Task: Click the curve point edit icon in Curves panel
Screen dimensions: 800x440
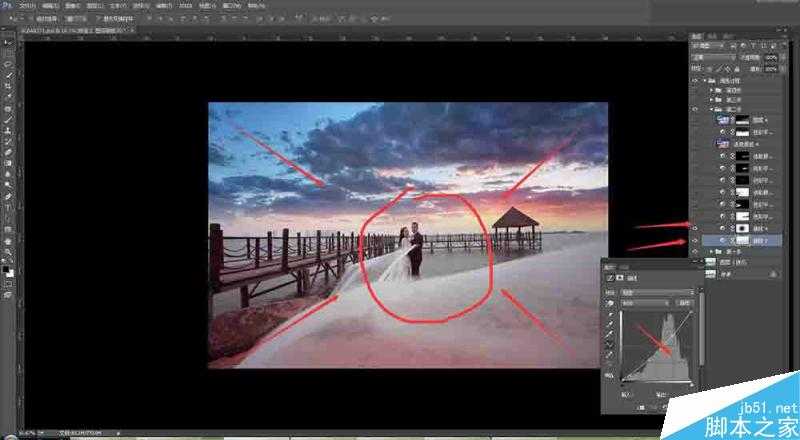Action: [x=610, y=346]
